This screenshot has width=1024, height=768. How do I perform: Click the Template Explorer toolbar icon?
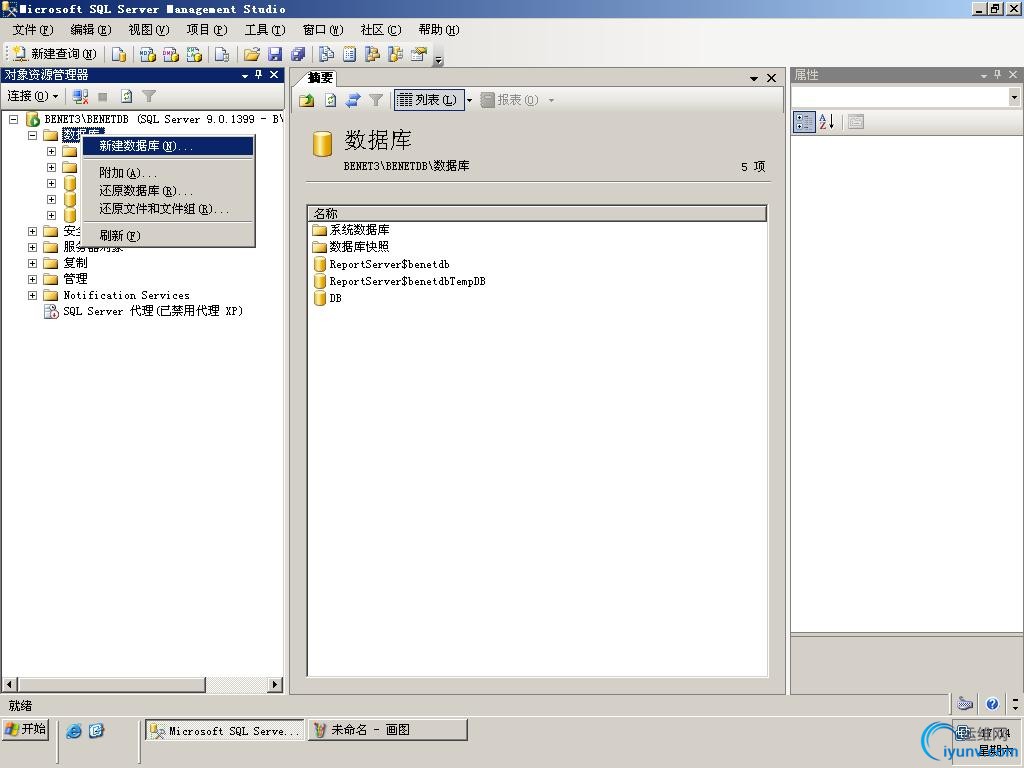pyautogui.click(x=395, y=54)
